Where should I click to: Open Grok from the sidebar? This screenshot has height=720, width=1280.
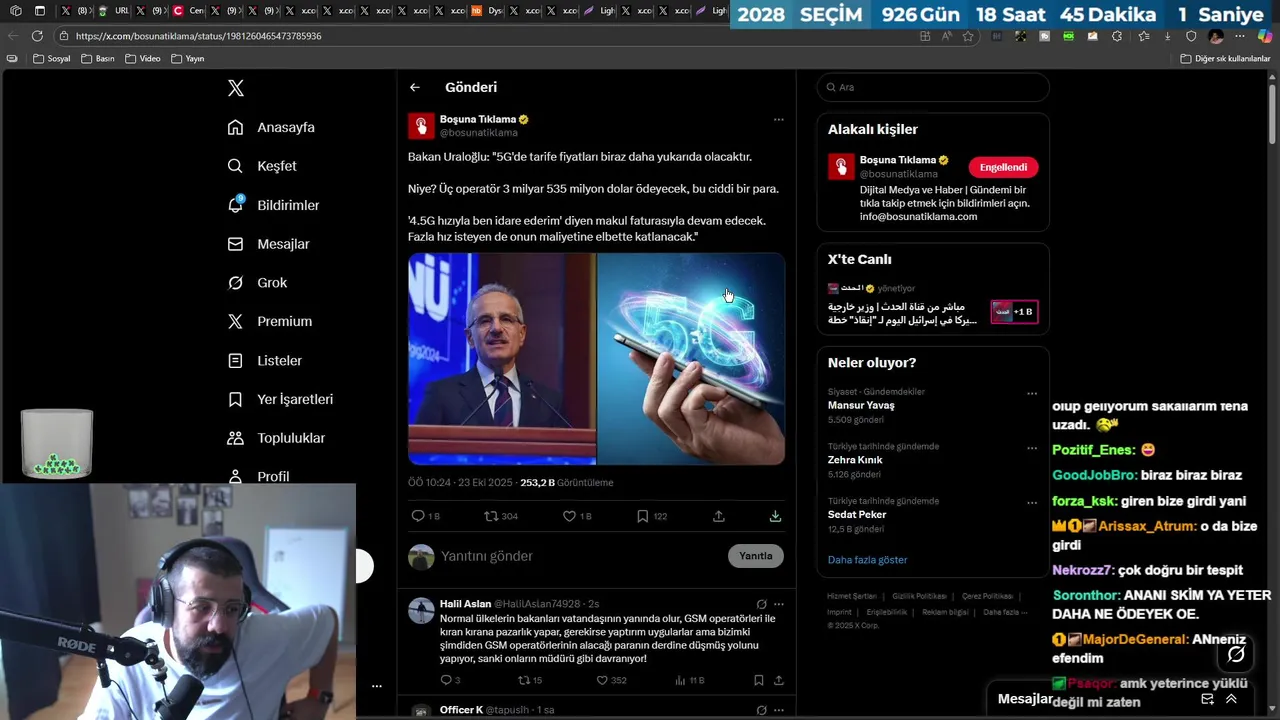(x=257, y=283)
